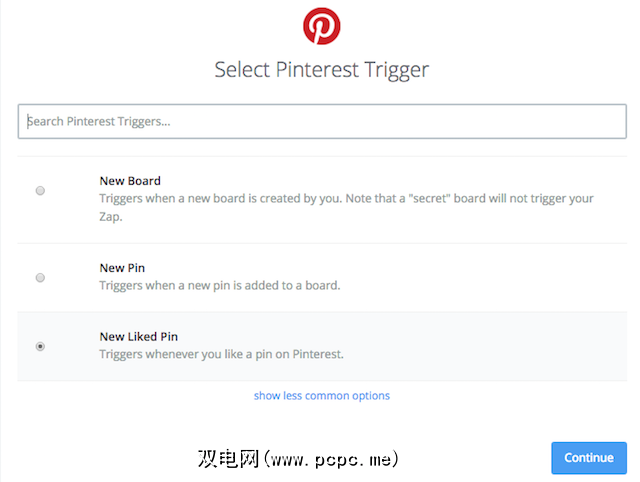Screen dimensions: 640x482
Task: Select the New Board radio button
Action: (40, 191)
